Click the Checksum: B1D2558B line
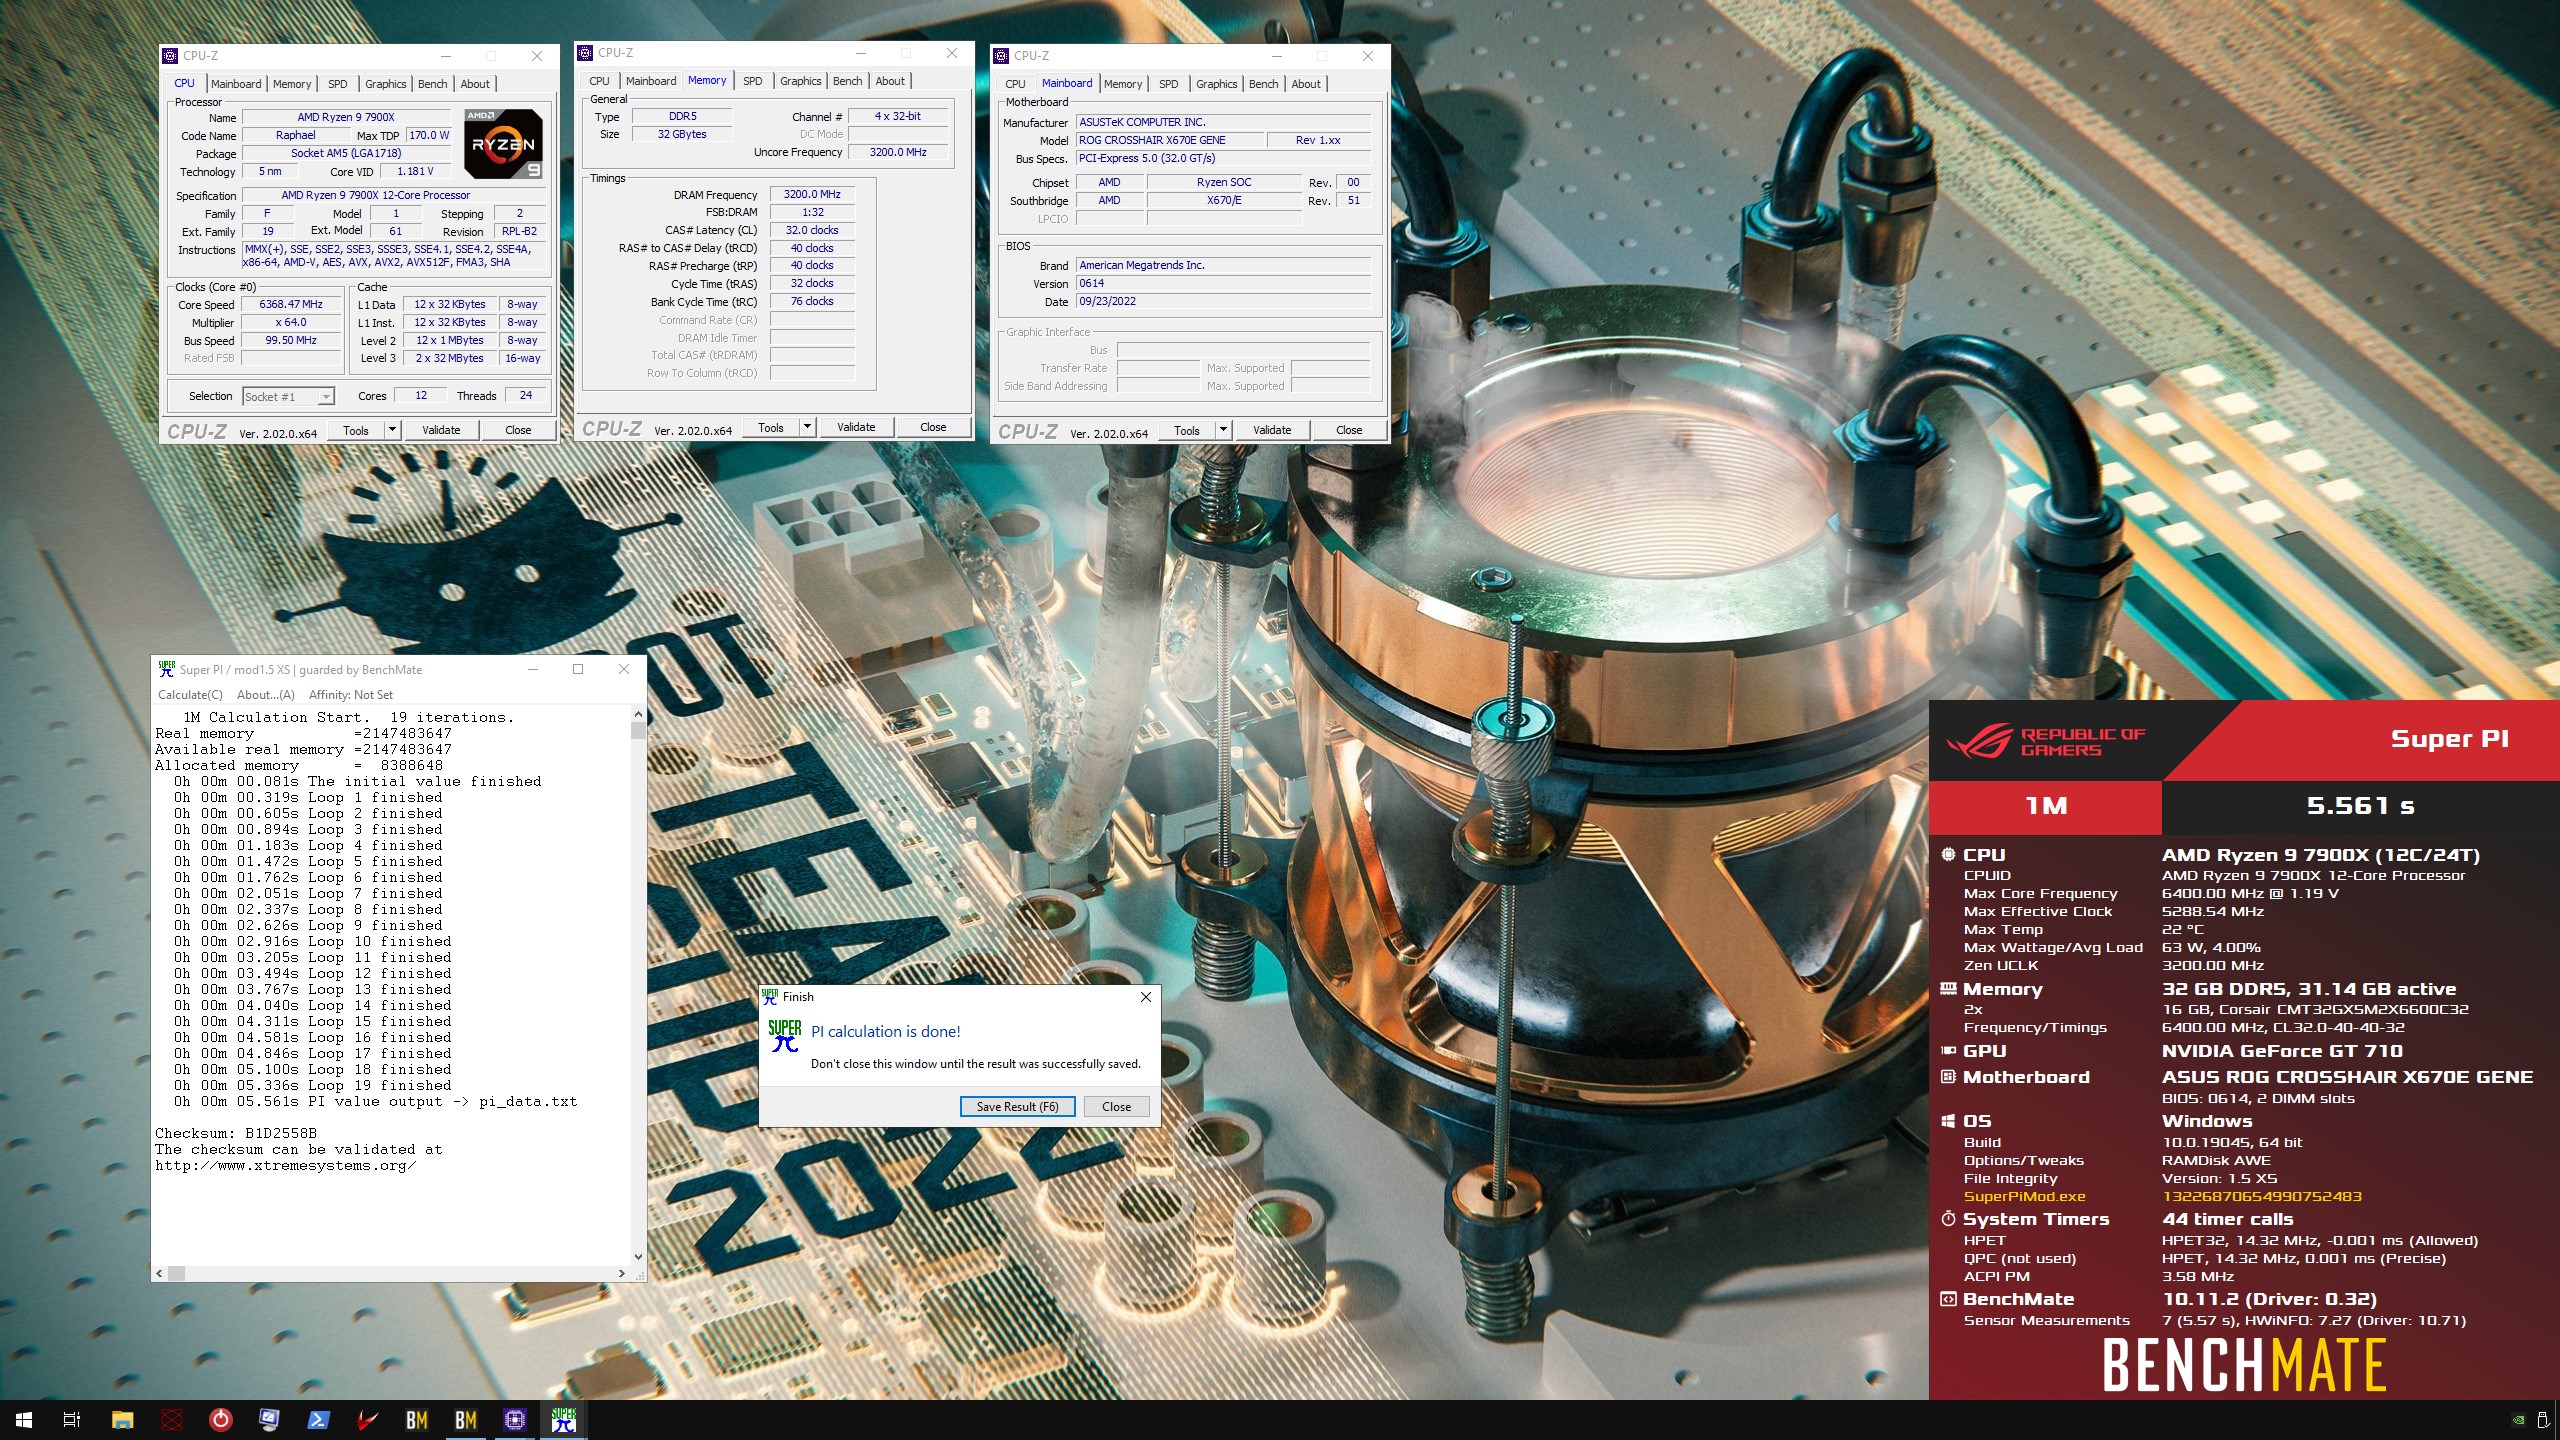The height and width of the screenshot is (1440, 2560). click(236, 1133)
